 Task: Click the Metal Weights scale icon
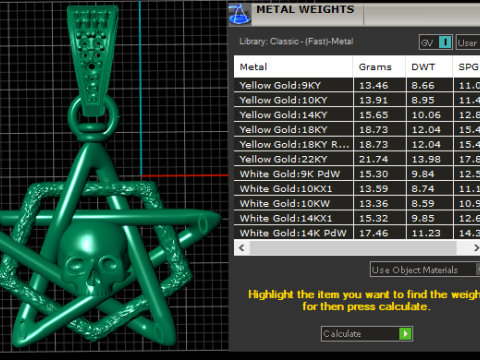[240, 14]
